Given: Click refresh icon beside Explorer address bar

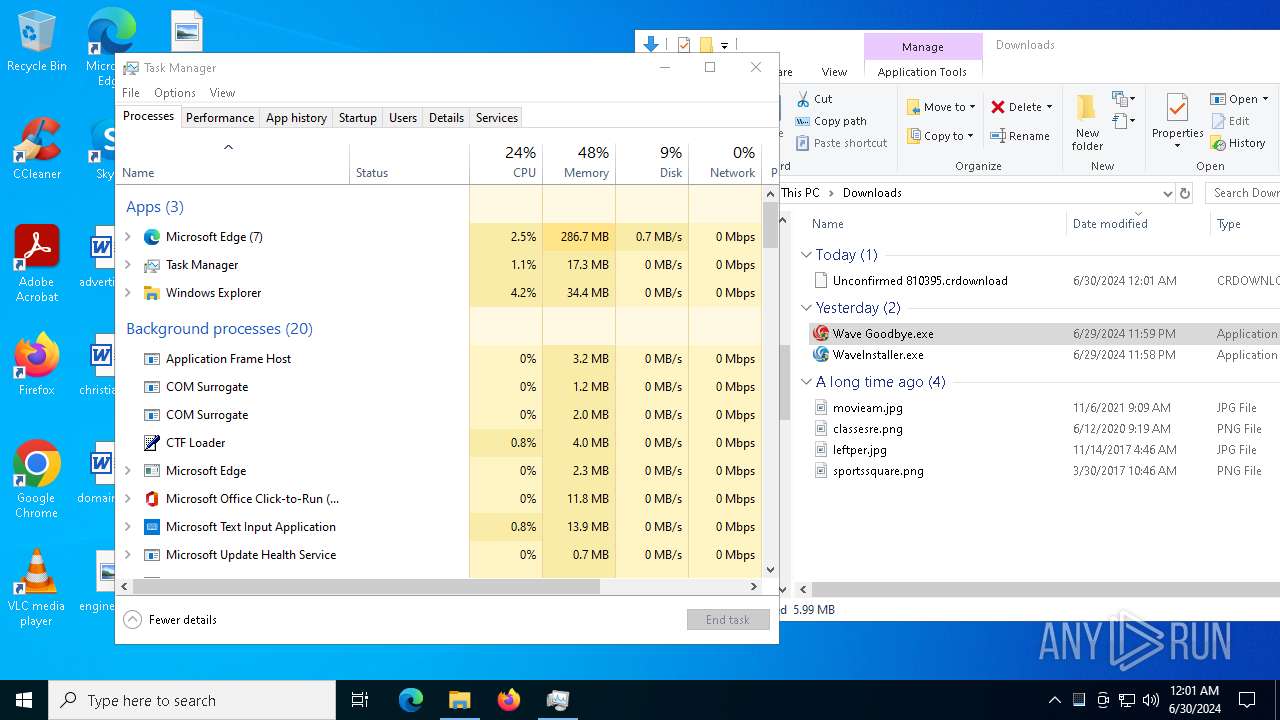Looking at the screenshot, I should tap(1185, 193).
